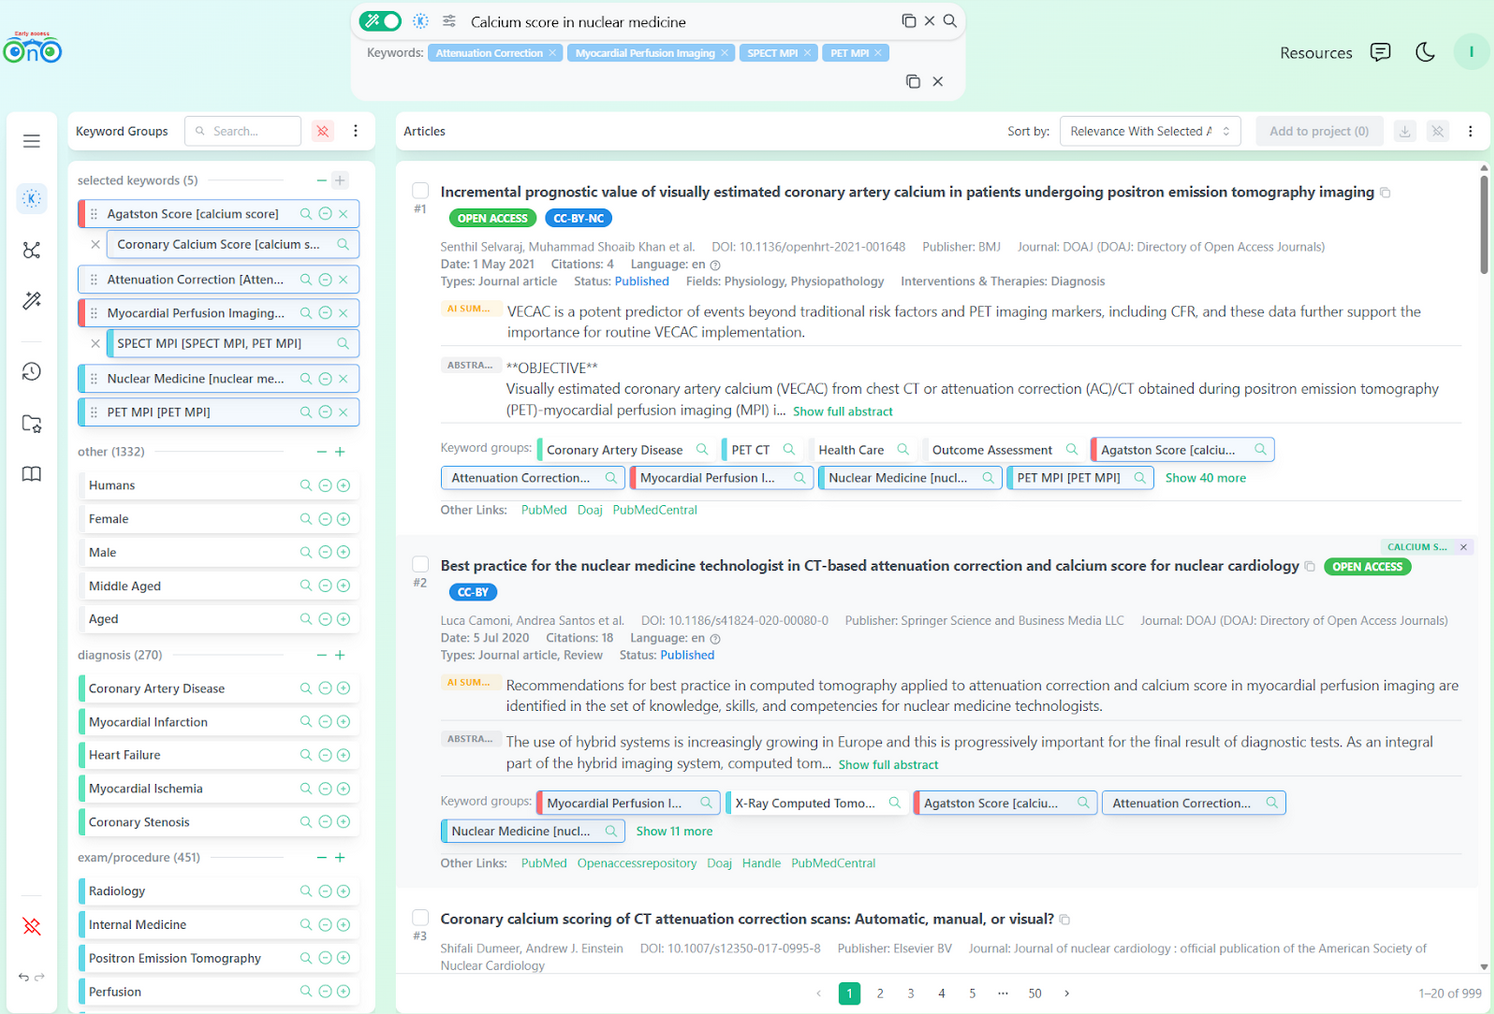Go to results page 2
This screenshot has width=1494, height=1014.
pos(880,993)
